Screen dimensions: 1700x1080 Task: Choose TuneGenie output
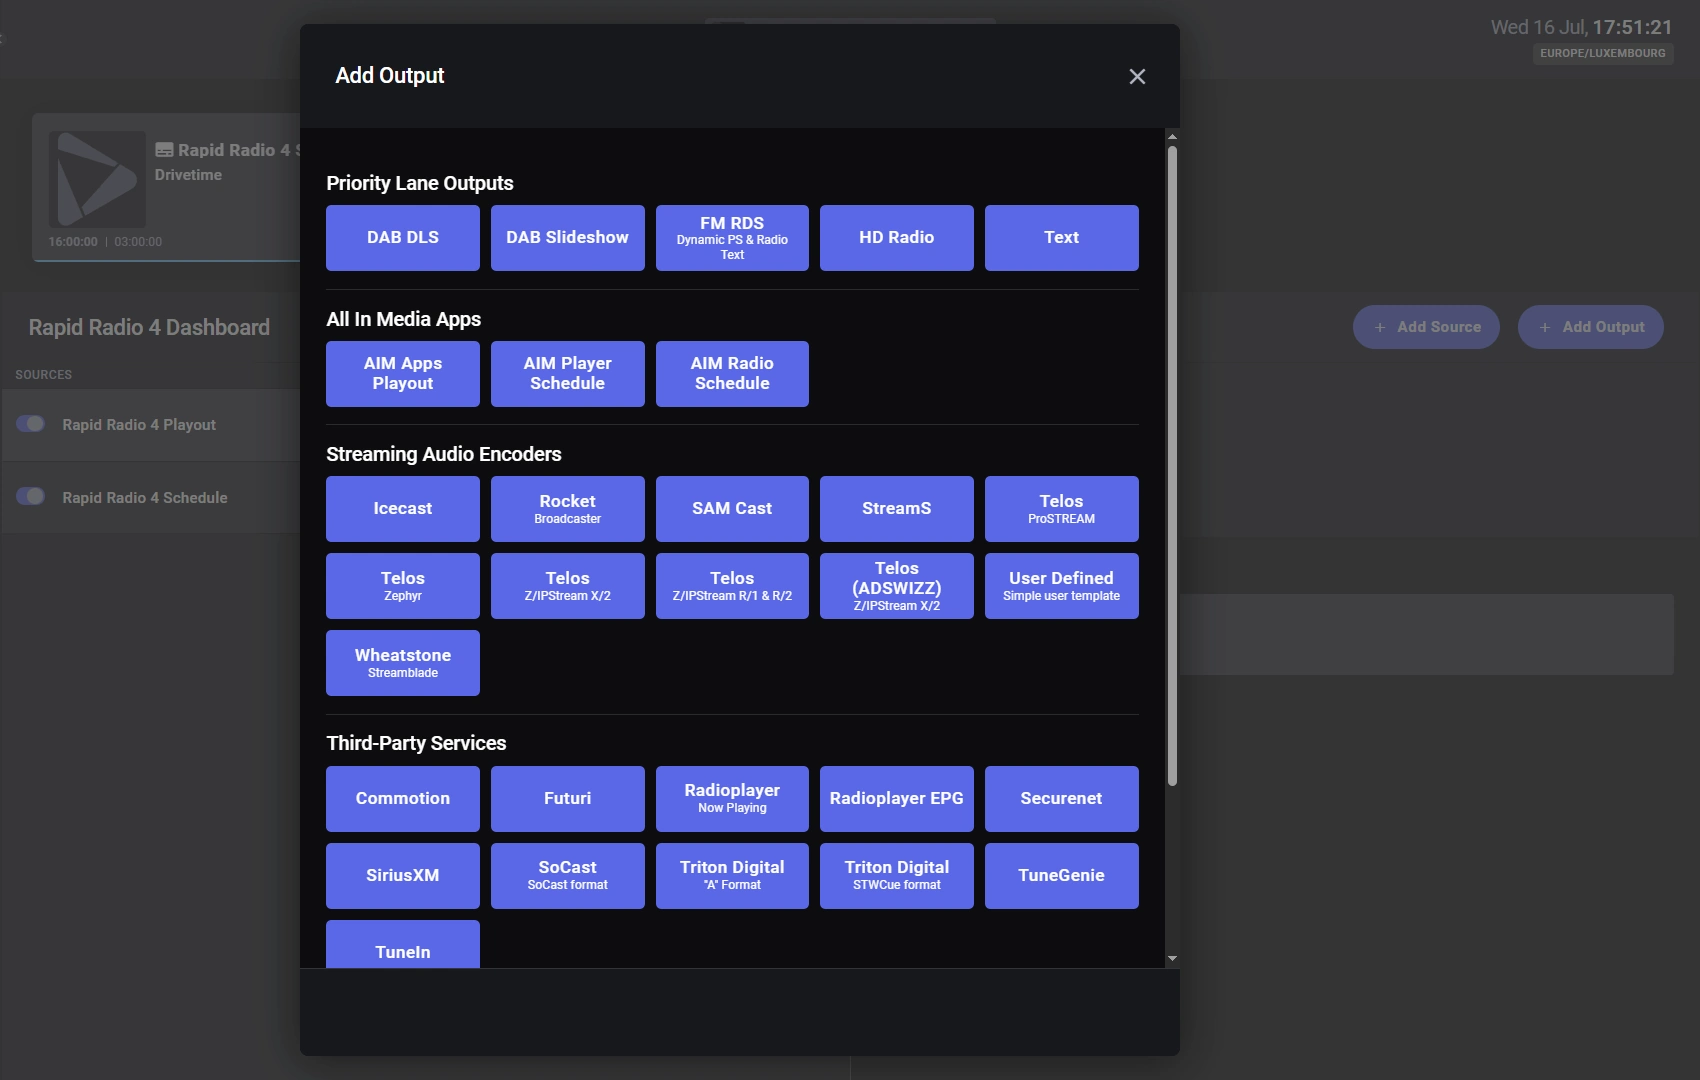[1062, 876]
